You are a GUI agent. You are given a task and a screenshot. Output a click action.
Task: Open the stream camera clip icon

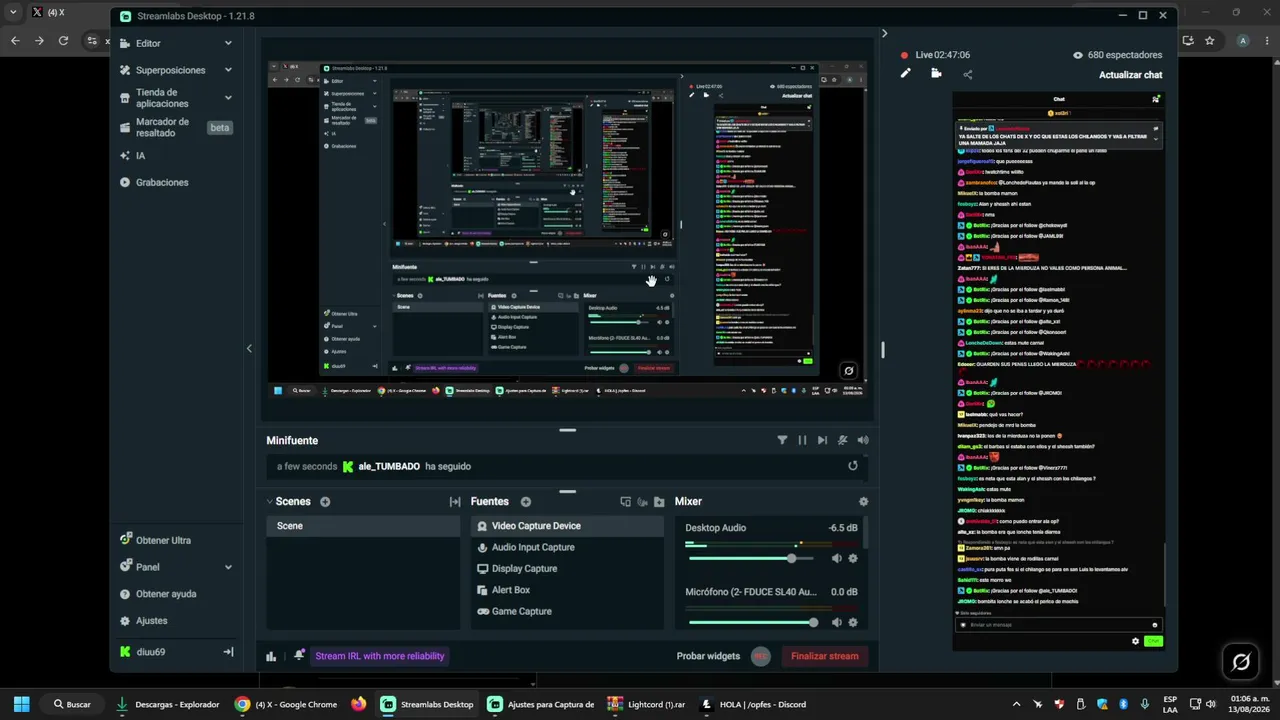coord(936,73)
